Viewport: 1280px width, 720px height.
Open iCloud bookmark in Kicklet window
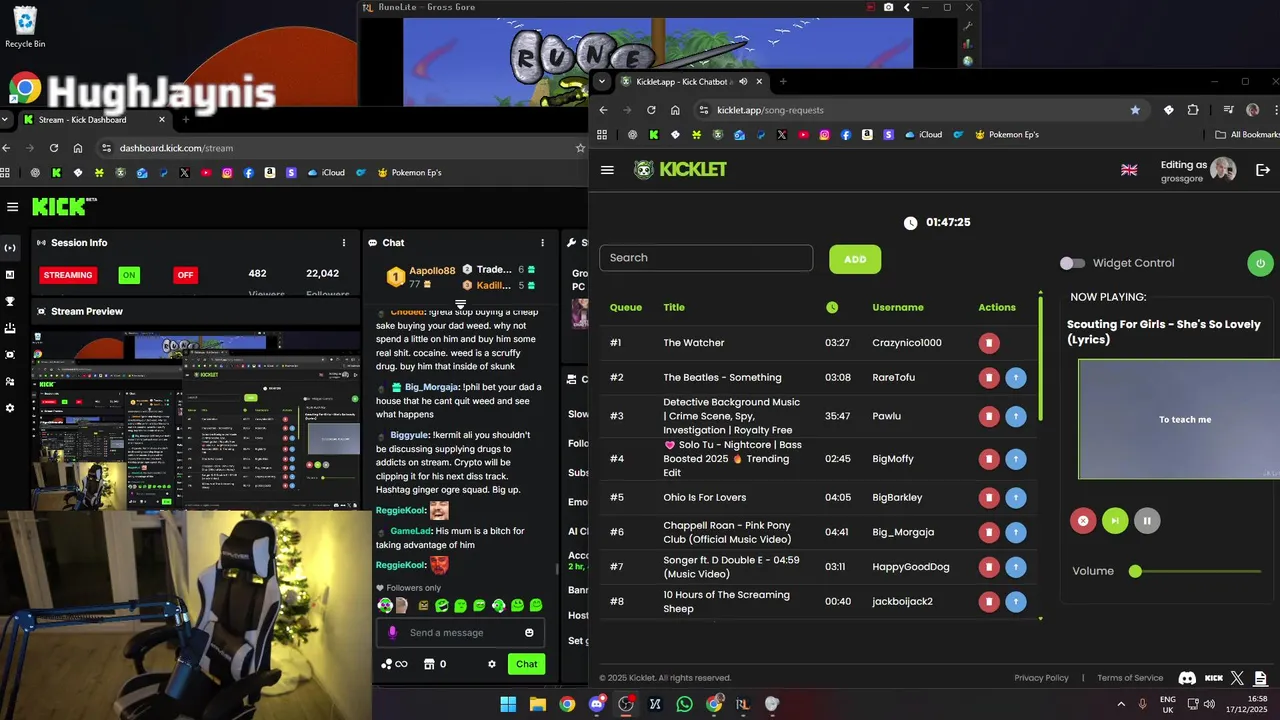tap(923, 135)
